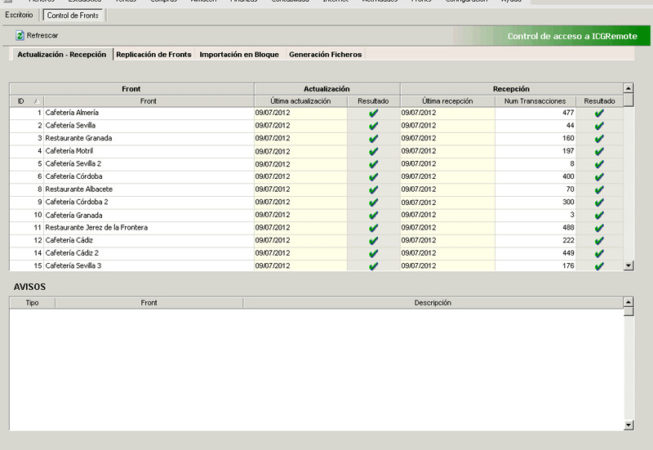Click Actualización checkmark for Cafetería Sevilla 3
The width and height of the screenshot is (653, 450).
pos(374,266)
